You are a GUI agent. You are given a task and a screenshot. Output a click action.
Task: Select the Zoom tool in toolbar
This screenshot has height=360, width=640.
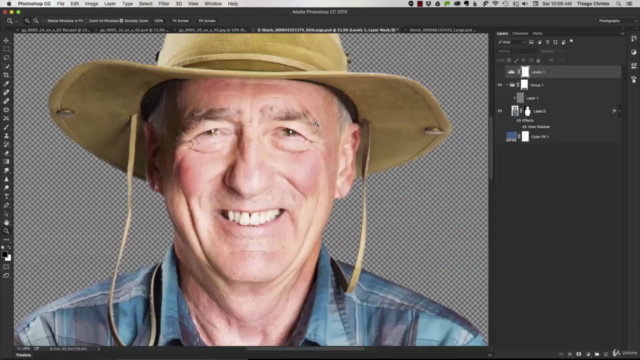(x=6, y=231)
